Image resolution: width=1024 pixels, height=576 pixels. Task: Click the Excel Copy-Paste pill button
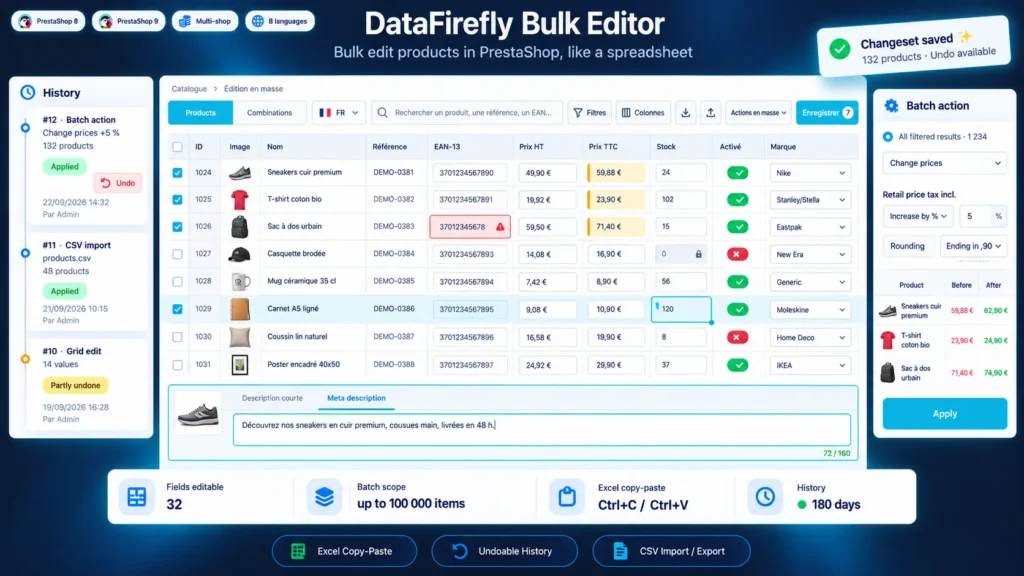(344, 551)
